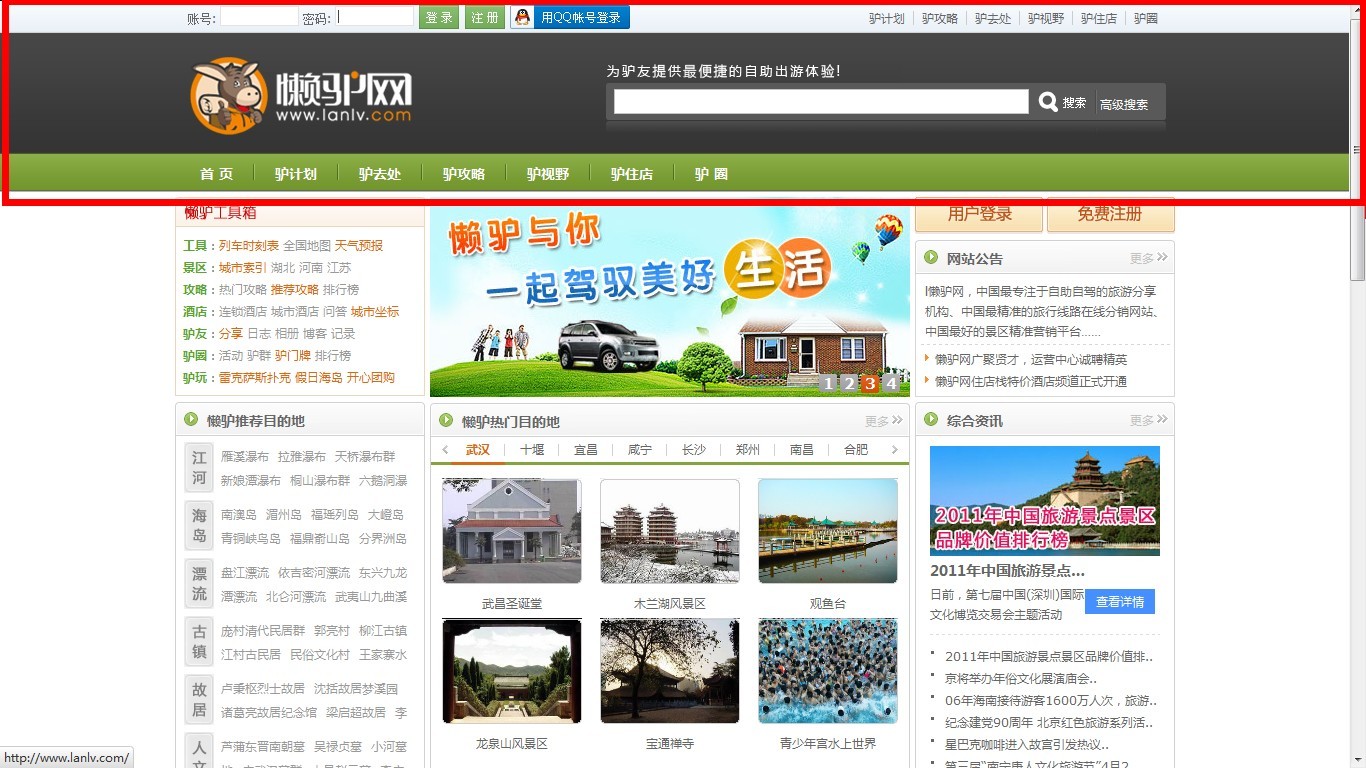The height and width of the screenshot is (768, 1366).
Task: Go to banner slide number 2
Action: (849, 383)
